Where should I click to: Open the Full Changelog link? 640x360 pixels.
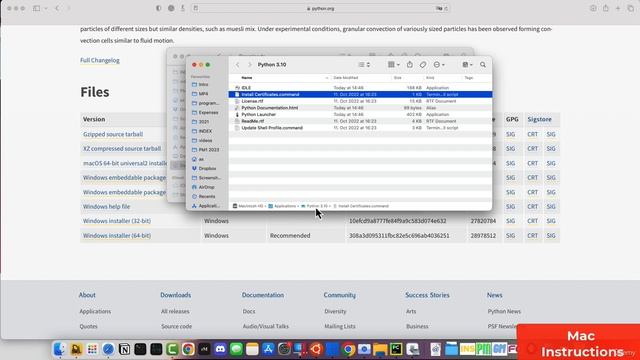[x=100, y=60]
